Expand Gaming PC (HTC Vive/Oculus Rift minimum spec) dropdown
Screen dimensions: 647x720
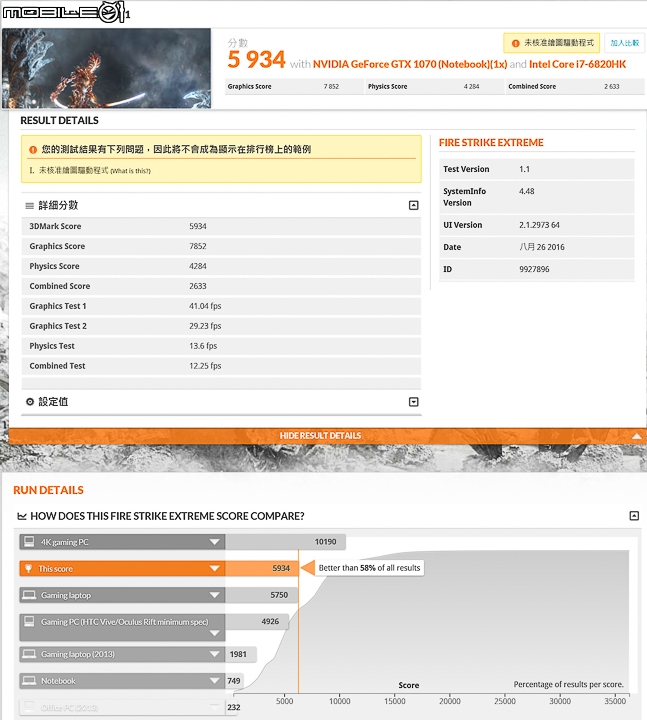point(214,633)
